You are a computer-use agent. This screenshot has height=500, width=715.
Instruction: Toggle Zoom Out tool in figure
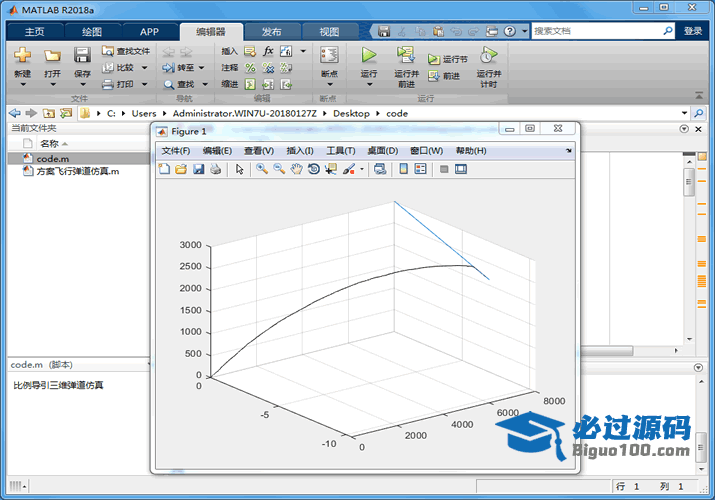pos(279,169)
